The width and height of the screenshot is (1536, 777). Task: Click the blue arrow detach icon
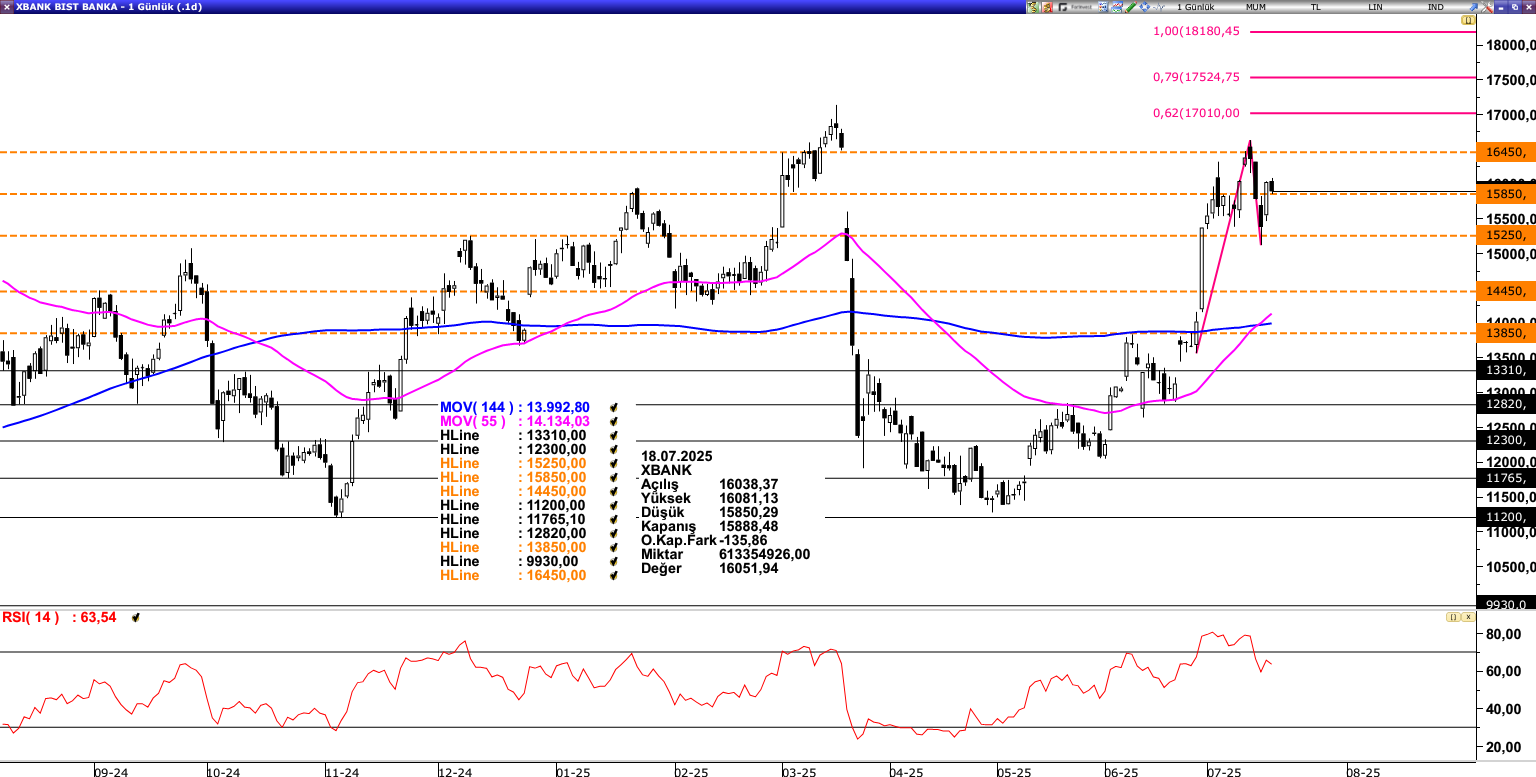point(1473,7)
